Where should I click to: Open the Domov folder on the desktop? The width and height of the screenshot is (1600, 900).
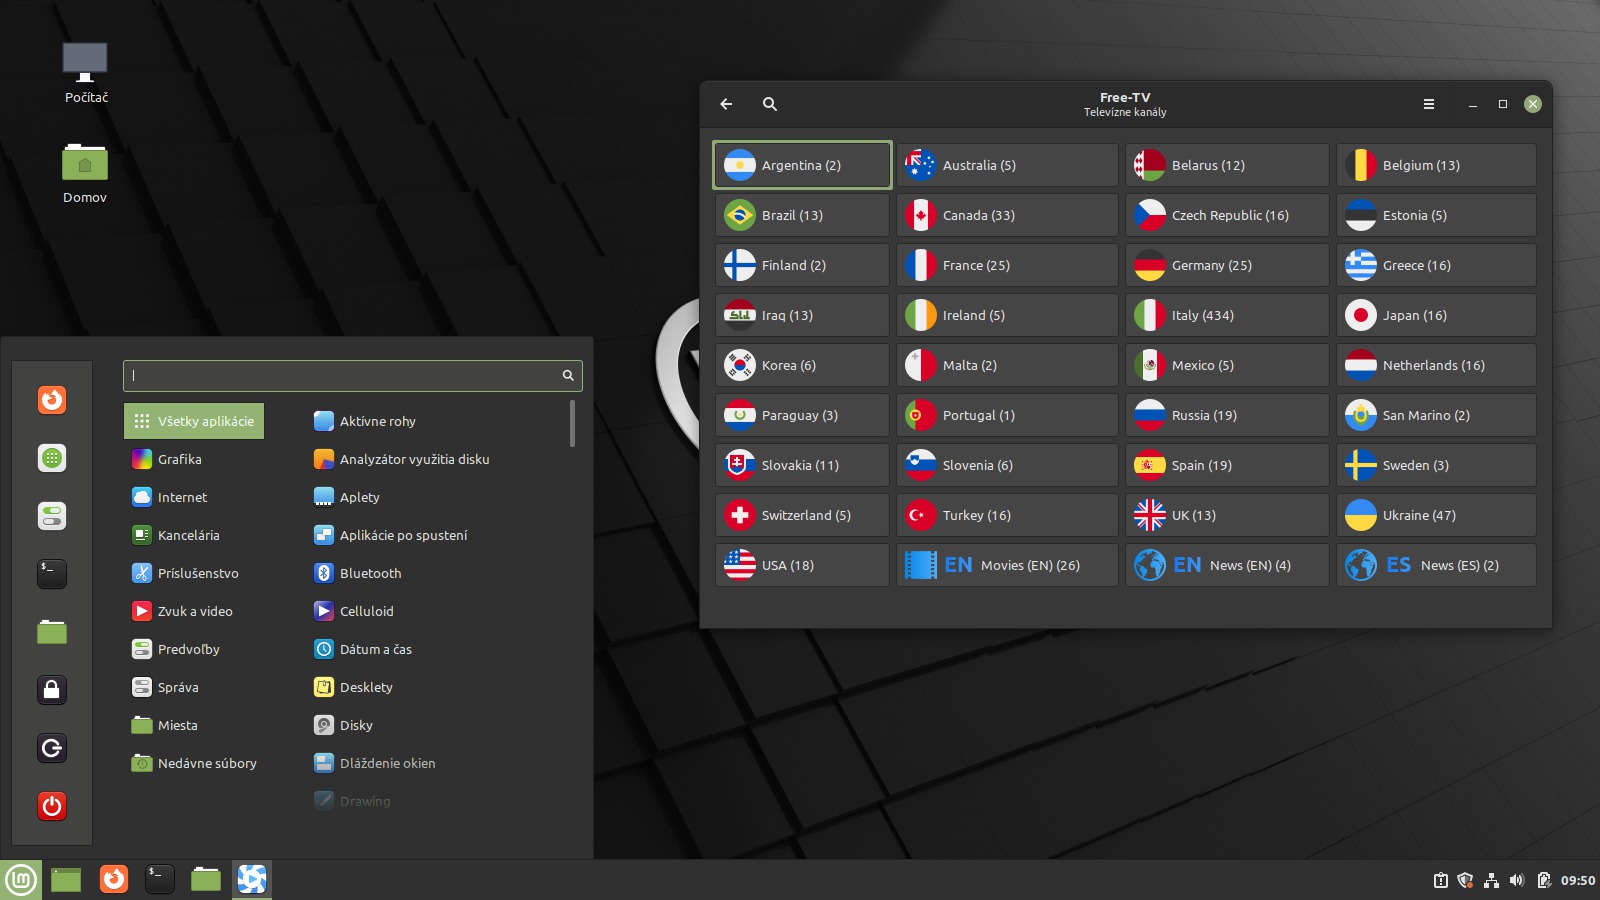point(85,173)
